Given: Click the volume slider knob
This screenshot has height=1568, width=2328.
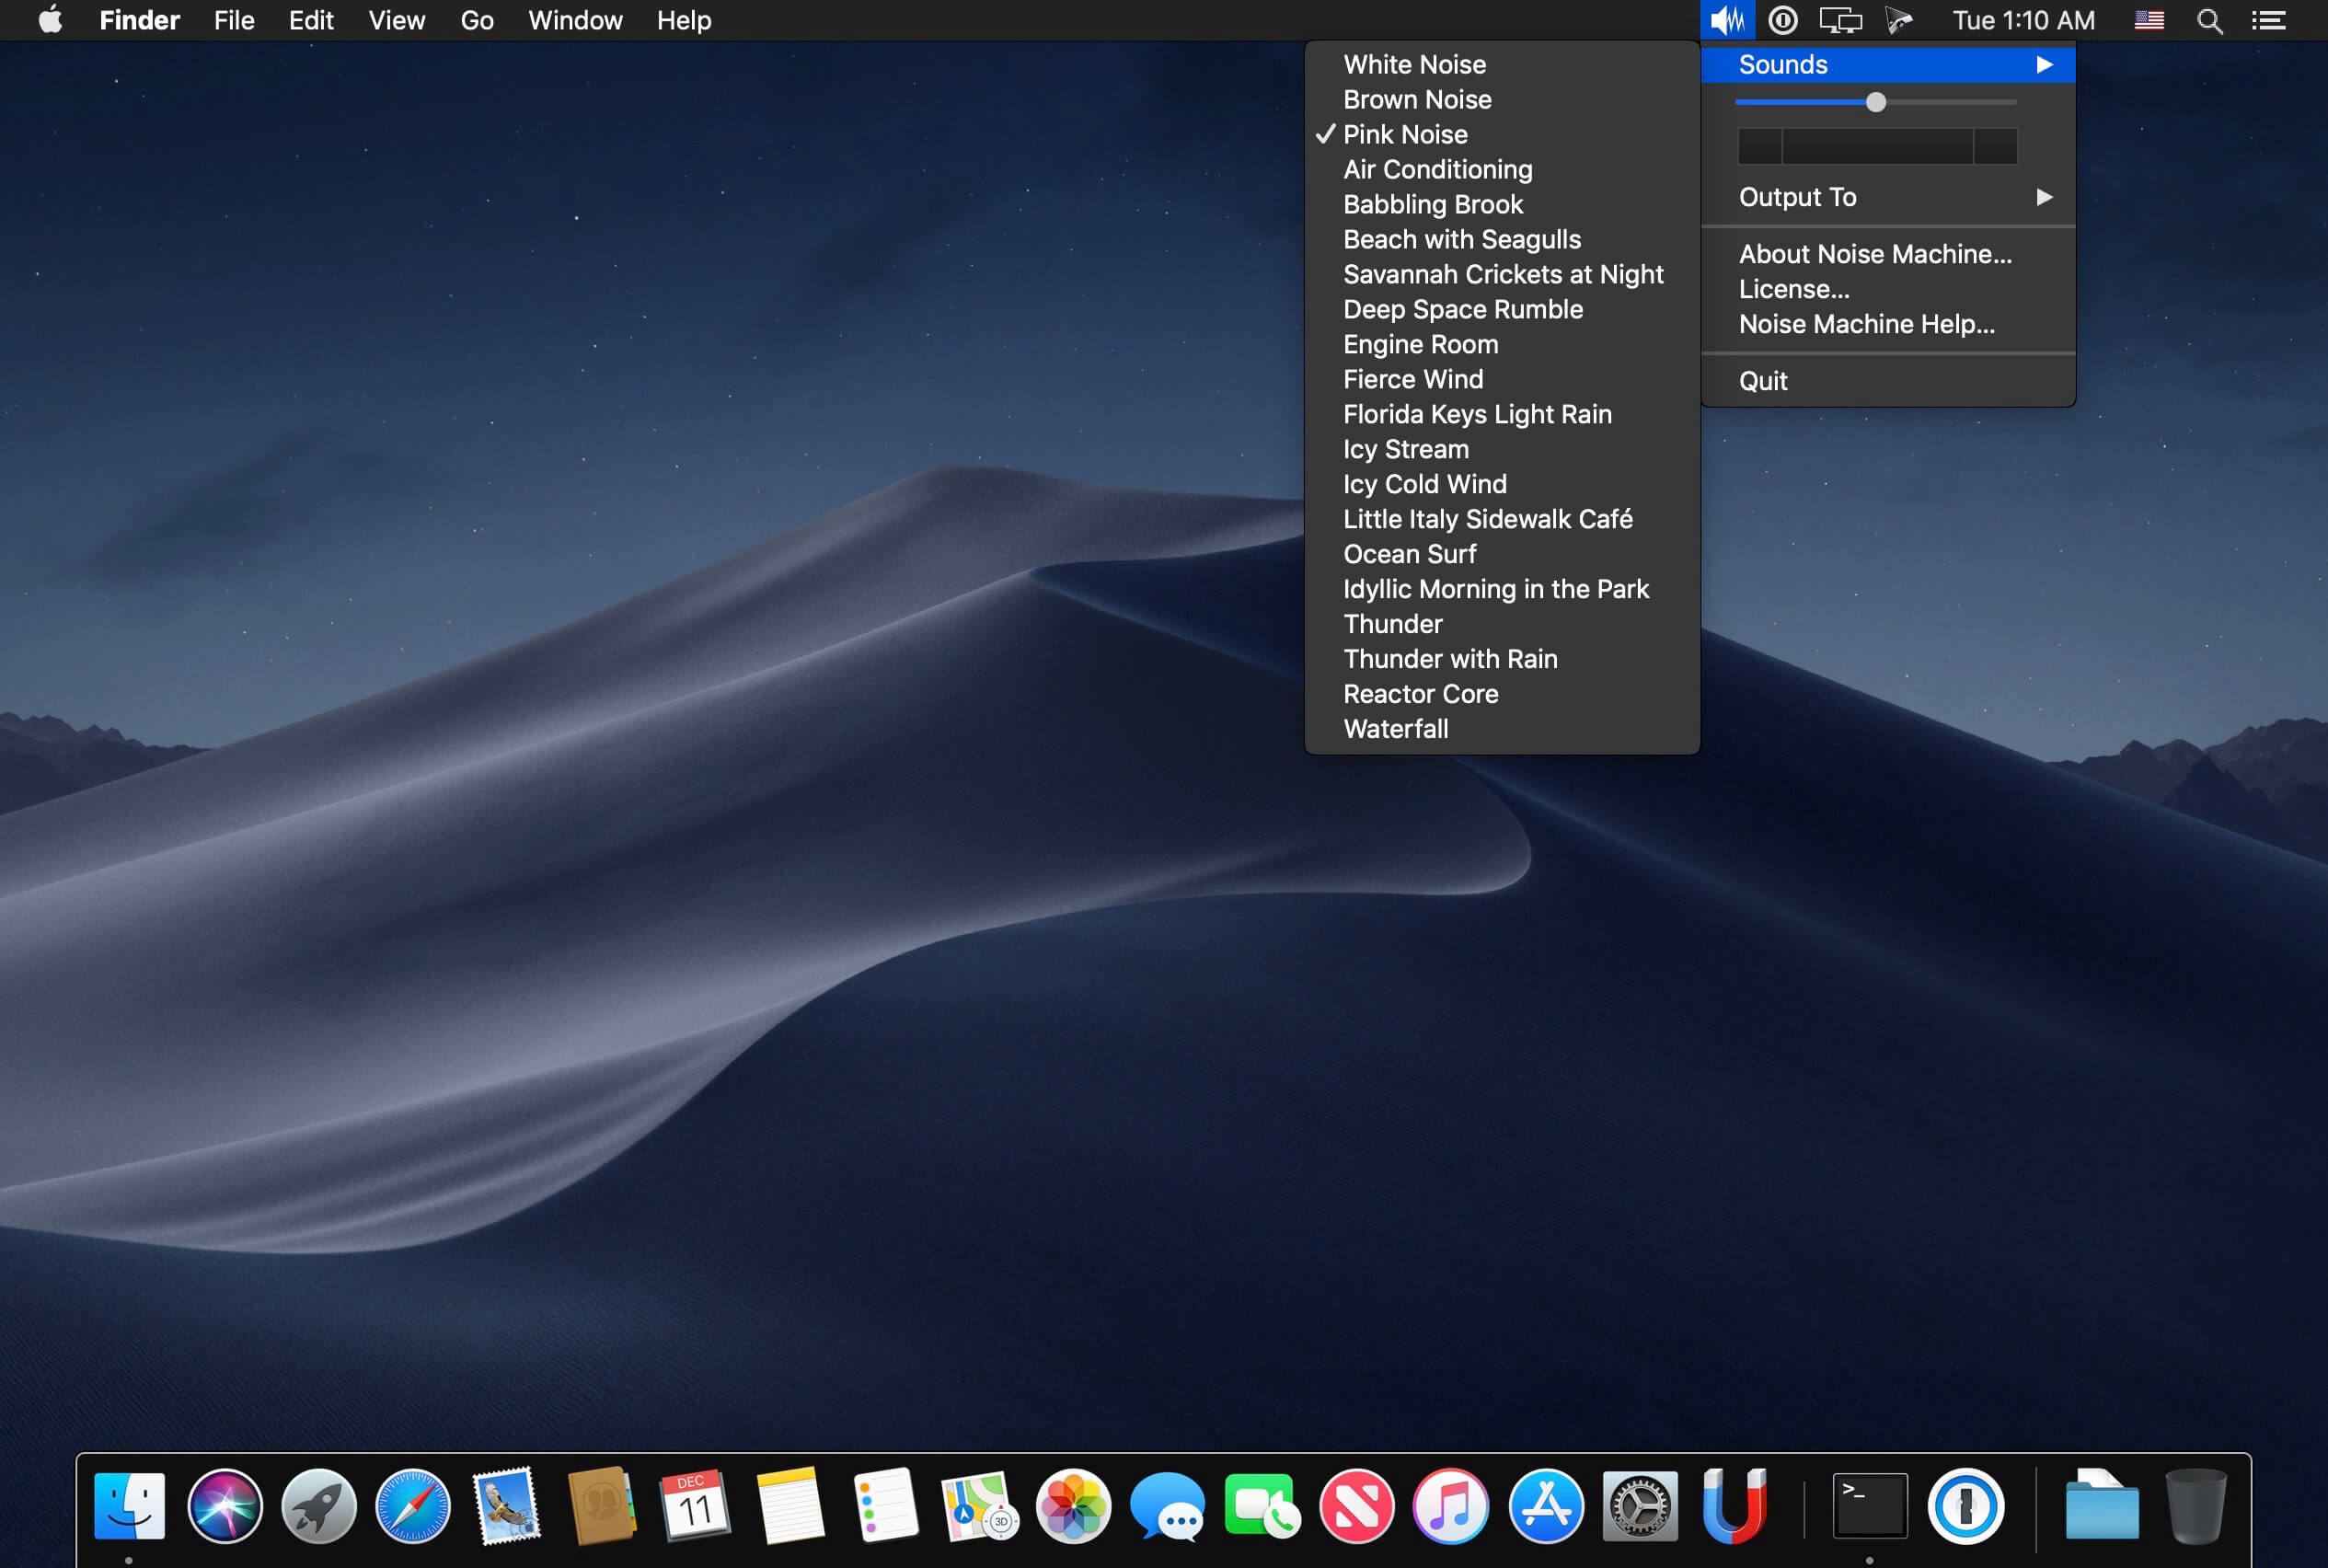Looking at the screenshot, I should [1876, 103].
